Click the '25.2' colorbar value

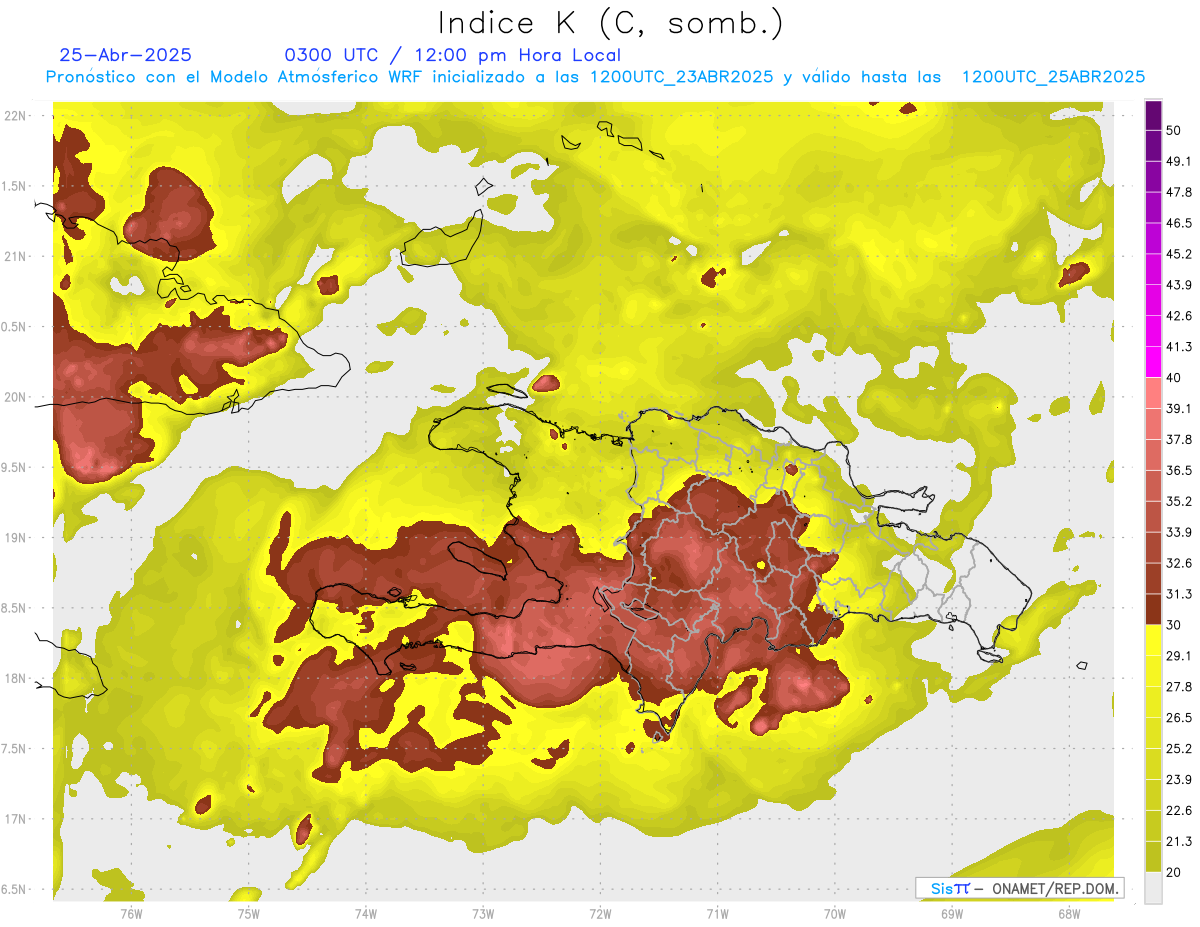point(1179,748)
